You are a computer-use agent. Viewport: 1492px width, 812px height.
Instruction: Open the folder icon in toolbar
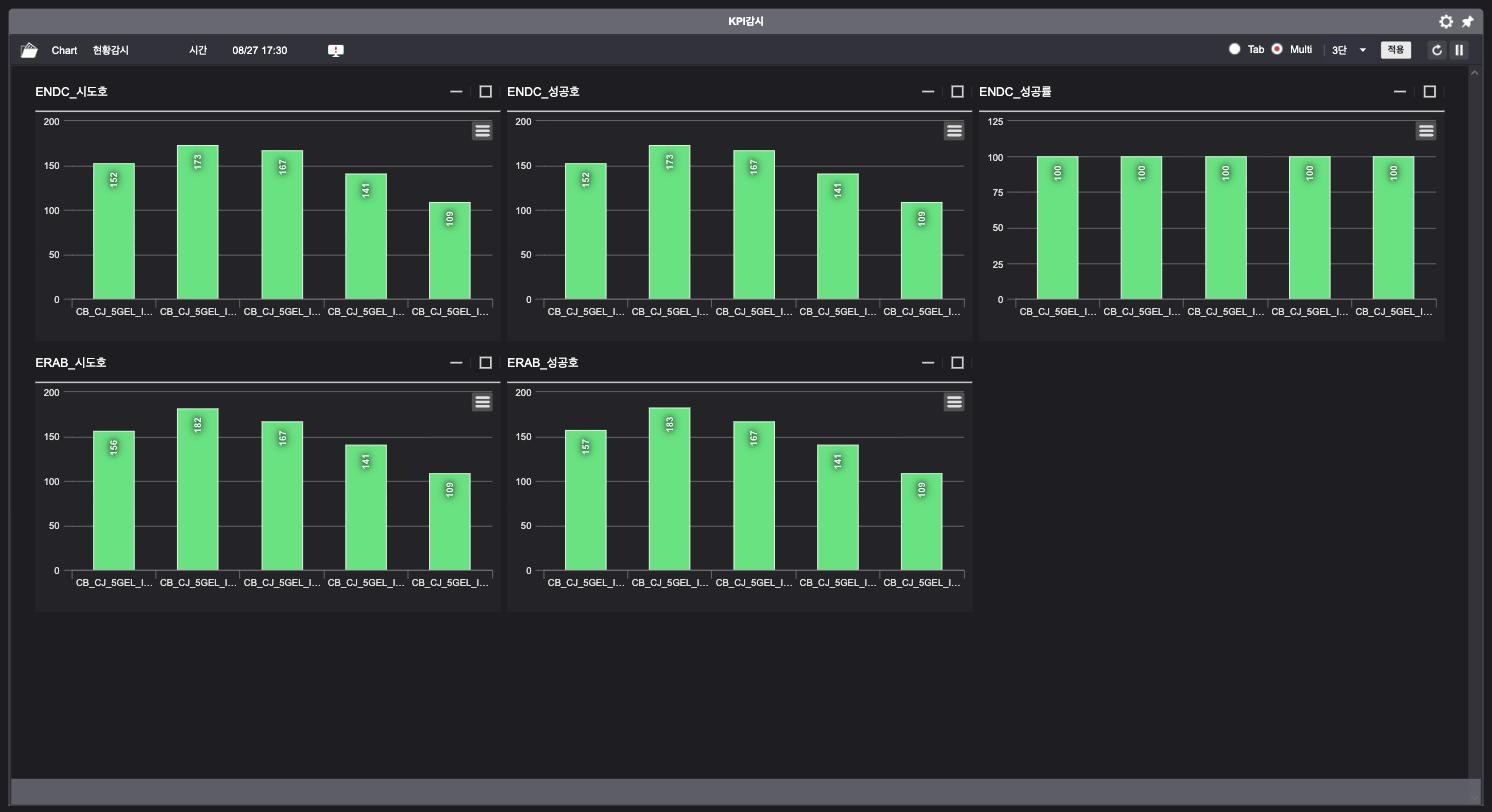tap(29, 50)
